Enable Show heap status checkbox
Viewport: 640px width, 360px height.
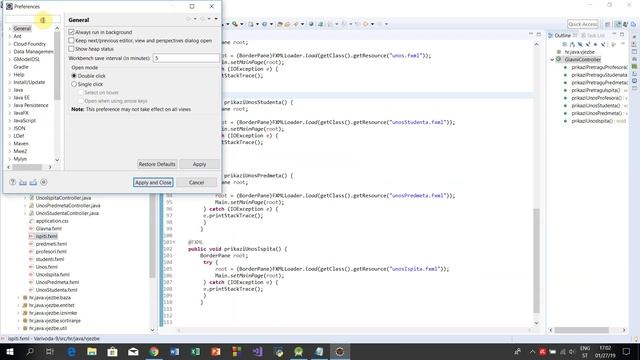pyautogui.click(x=71, y=49)
